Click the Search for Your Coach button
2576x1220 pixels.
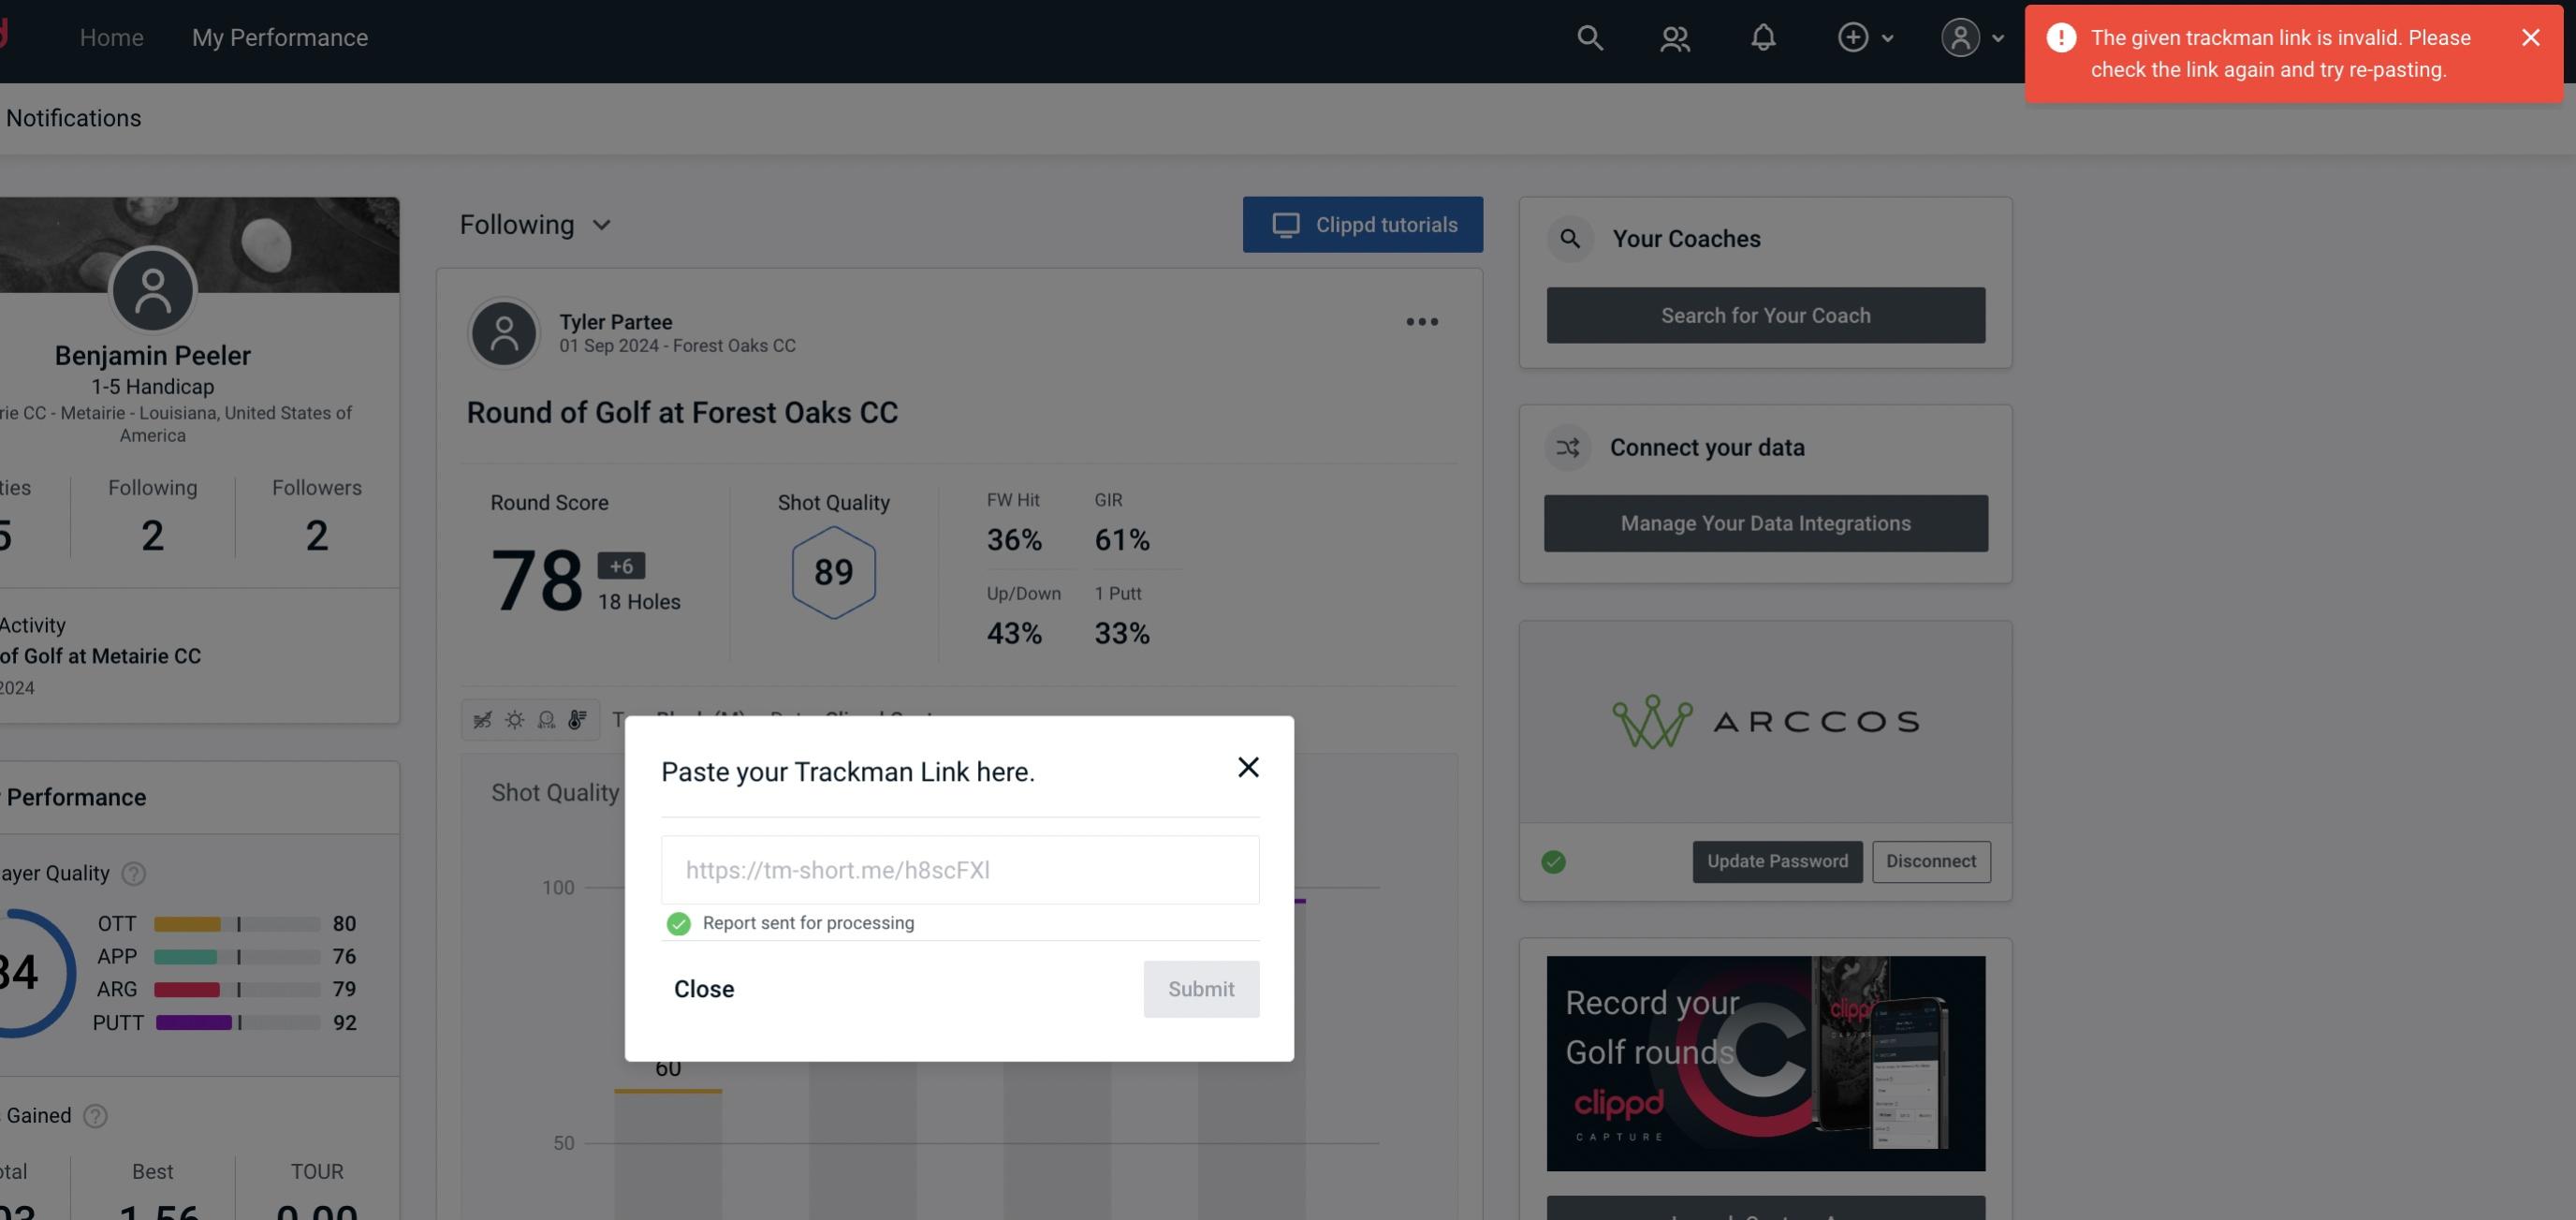point(1766,314)
